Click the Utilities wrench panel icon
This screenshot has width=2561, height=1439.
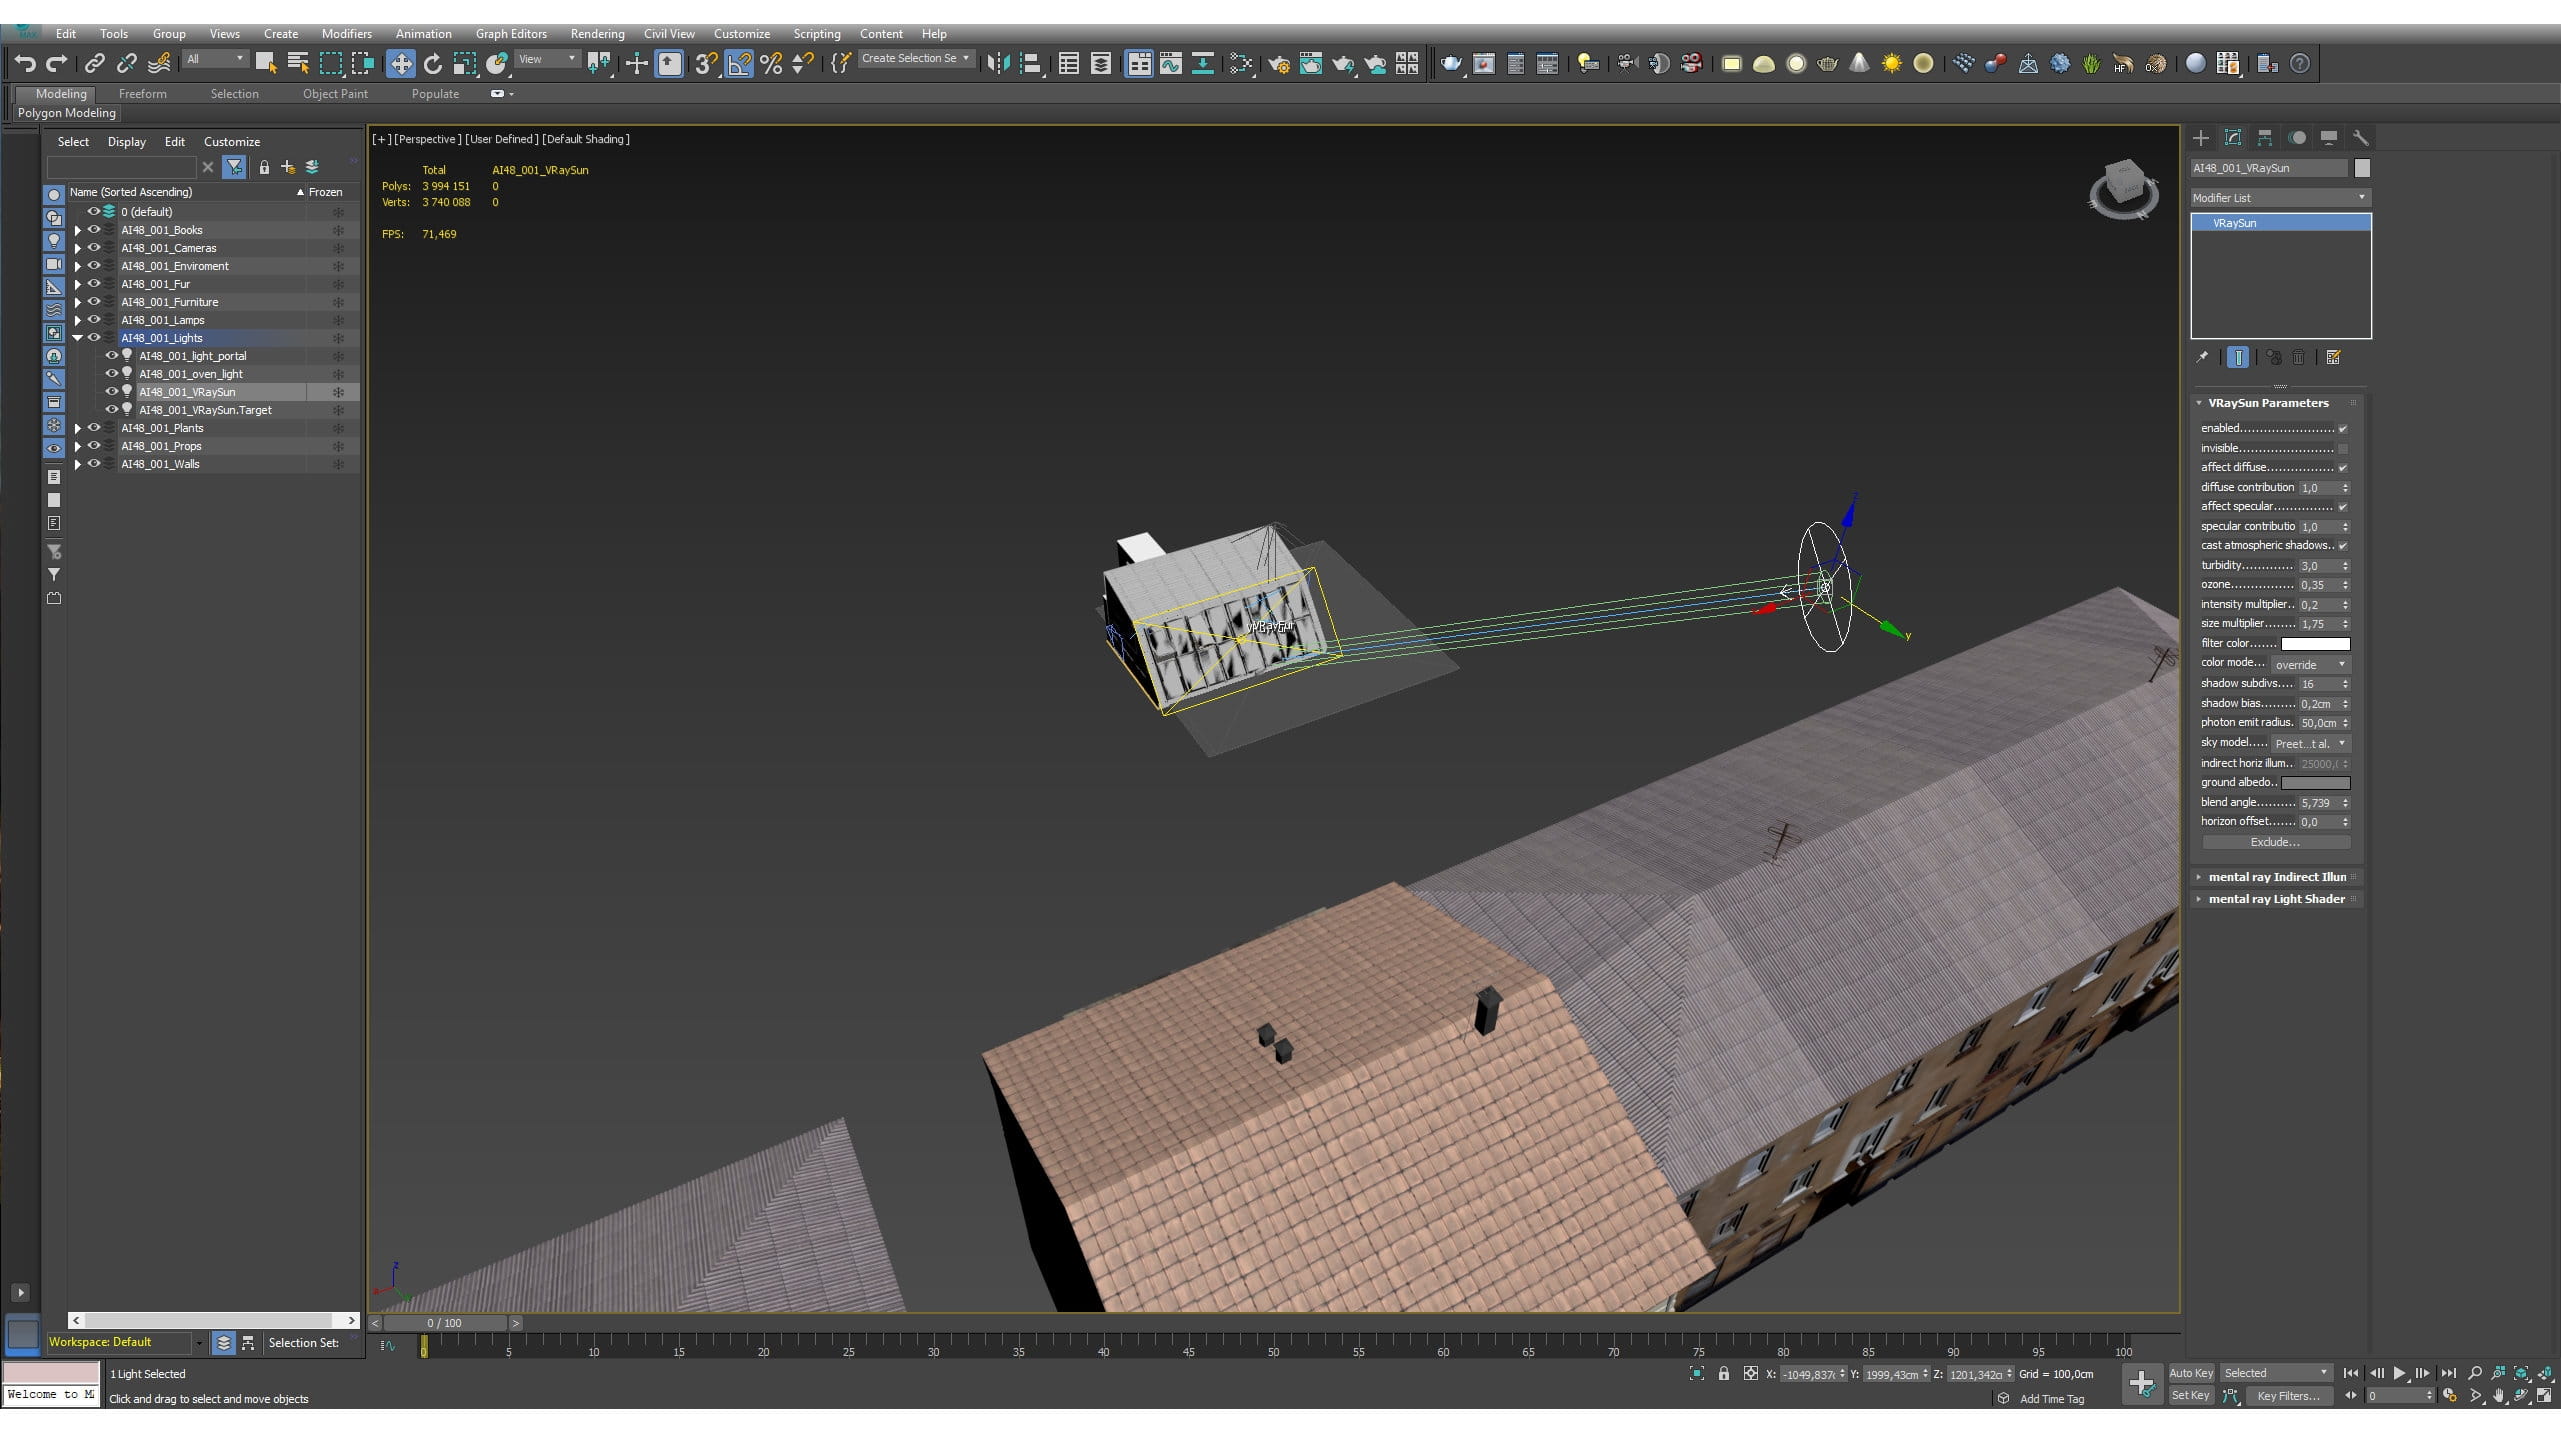pos(2361,138)
